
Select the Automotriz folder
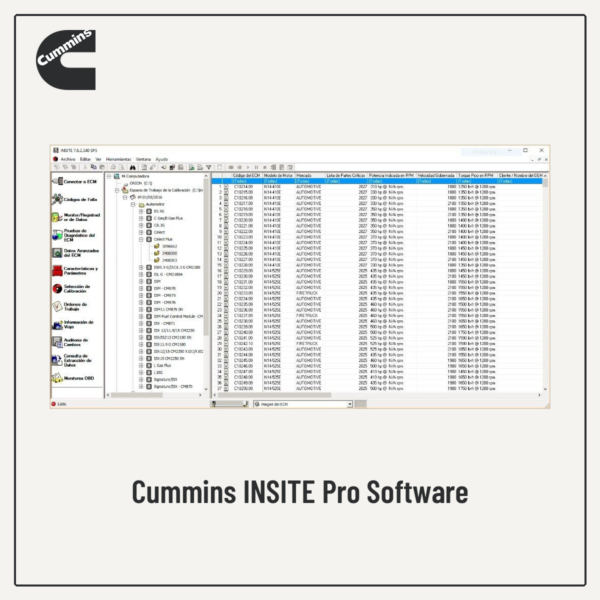(155, 204)
